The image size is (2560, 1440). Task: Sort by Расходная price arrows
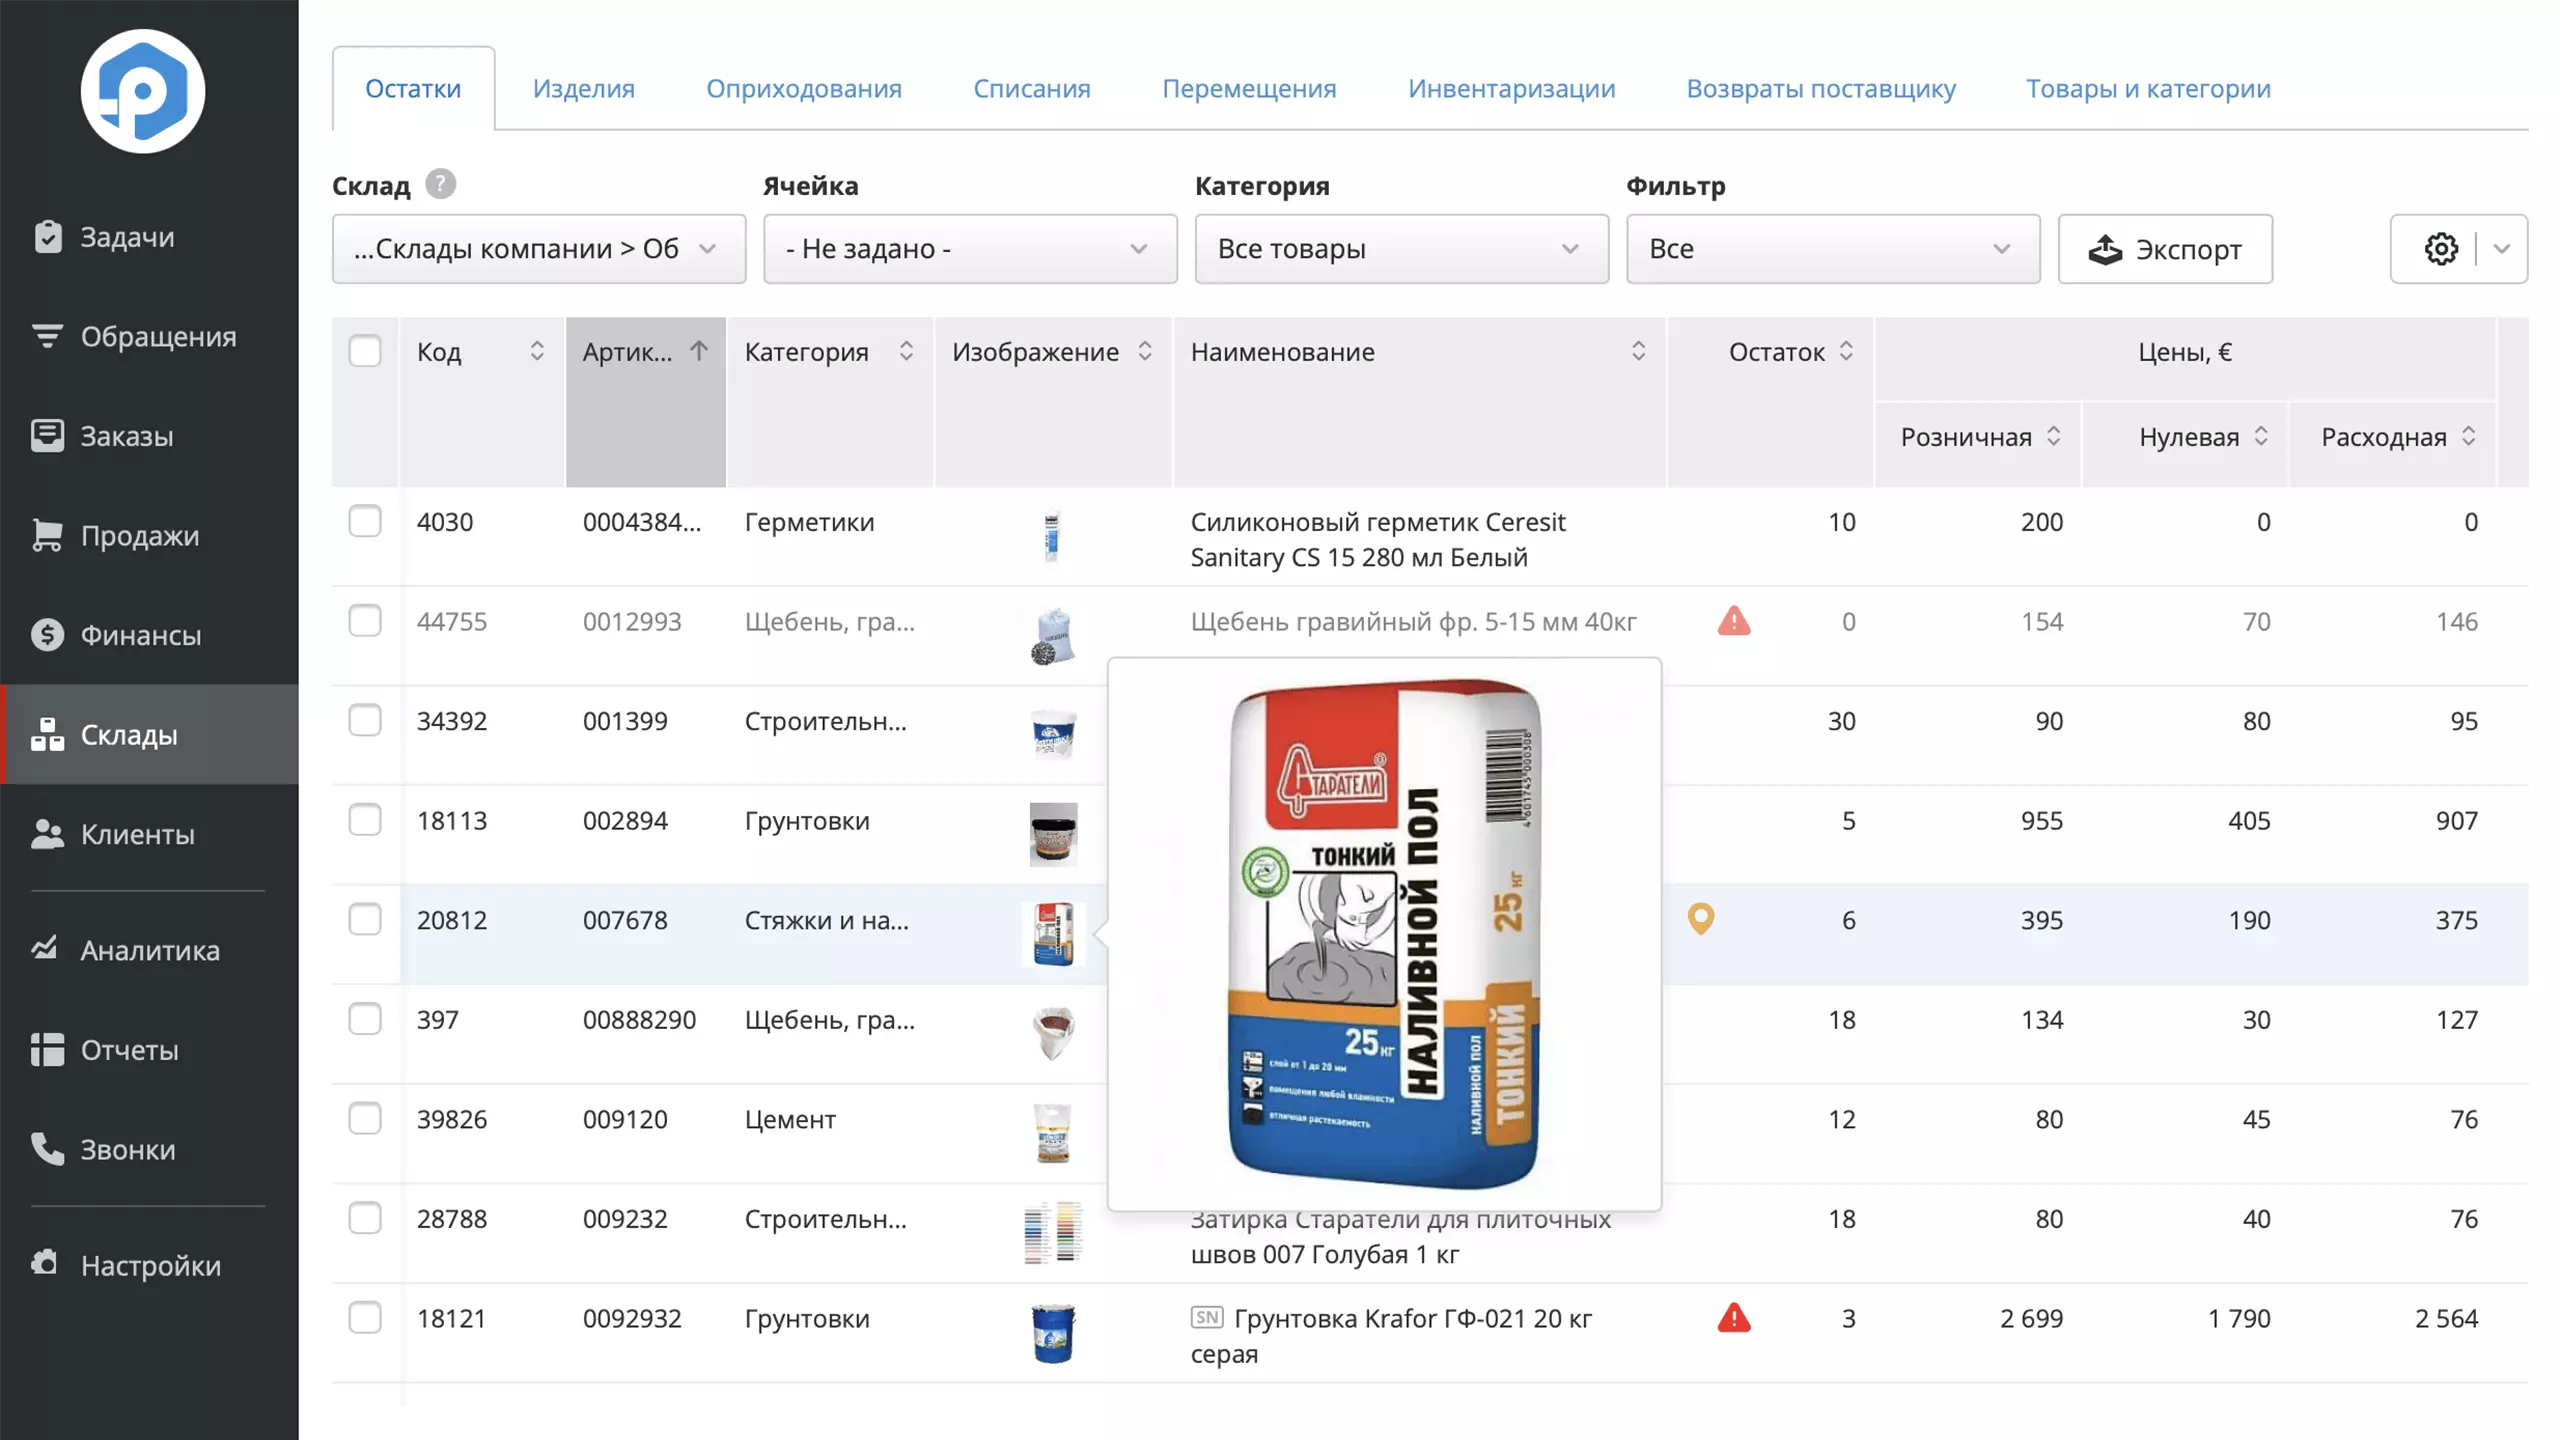pyautogui.click(x=2469, y=436)
